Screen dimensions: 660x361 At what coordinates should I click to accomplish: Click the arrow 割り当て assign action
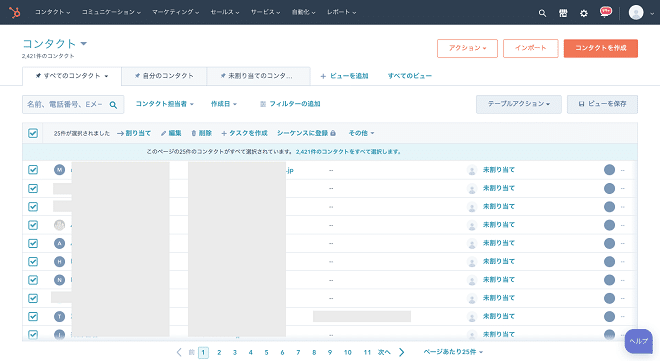coord(133,133)
